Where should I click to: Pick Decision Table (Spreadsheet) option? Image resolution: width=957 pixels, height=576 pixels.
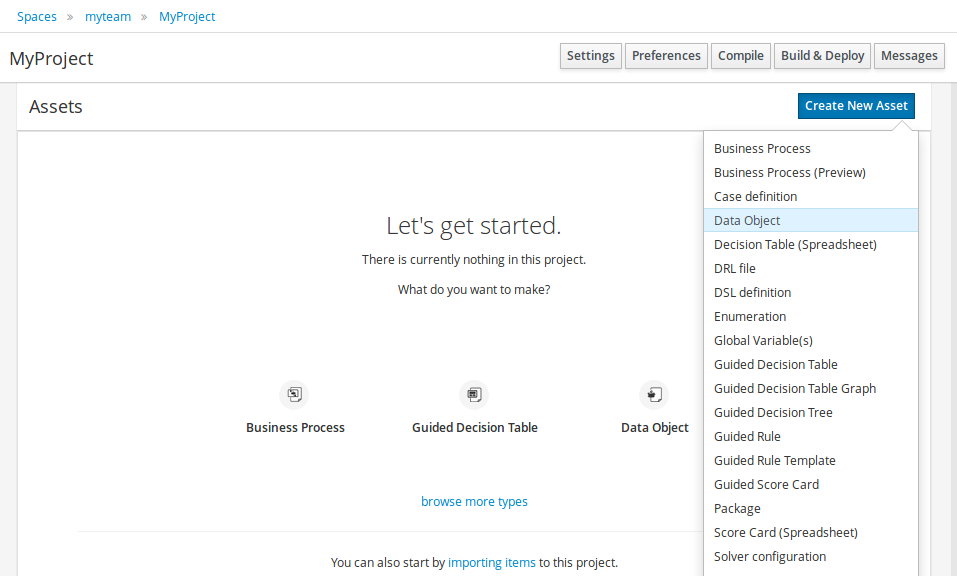(x=795, y=245)
